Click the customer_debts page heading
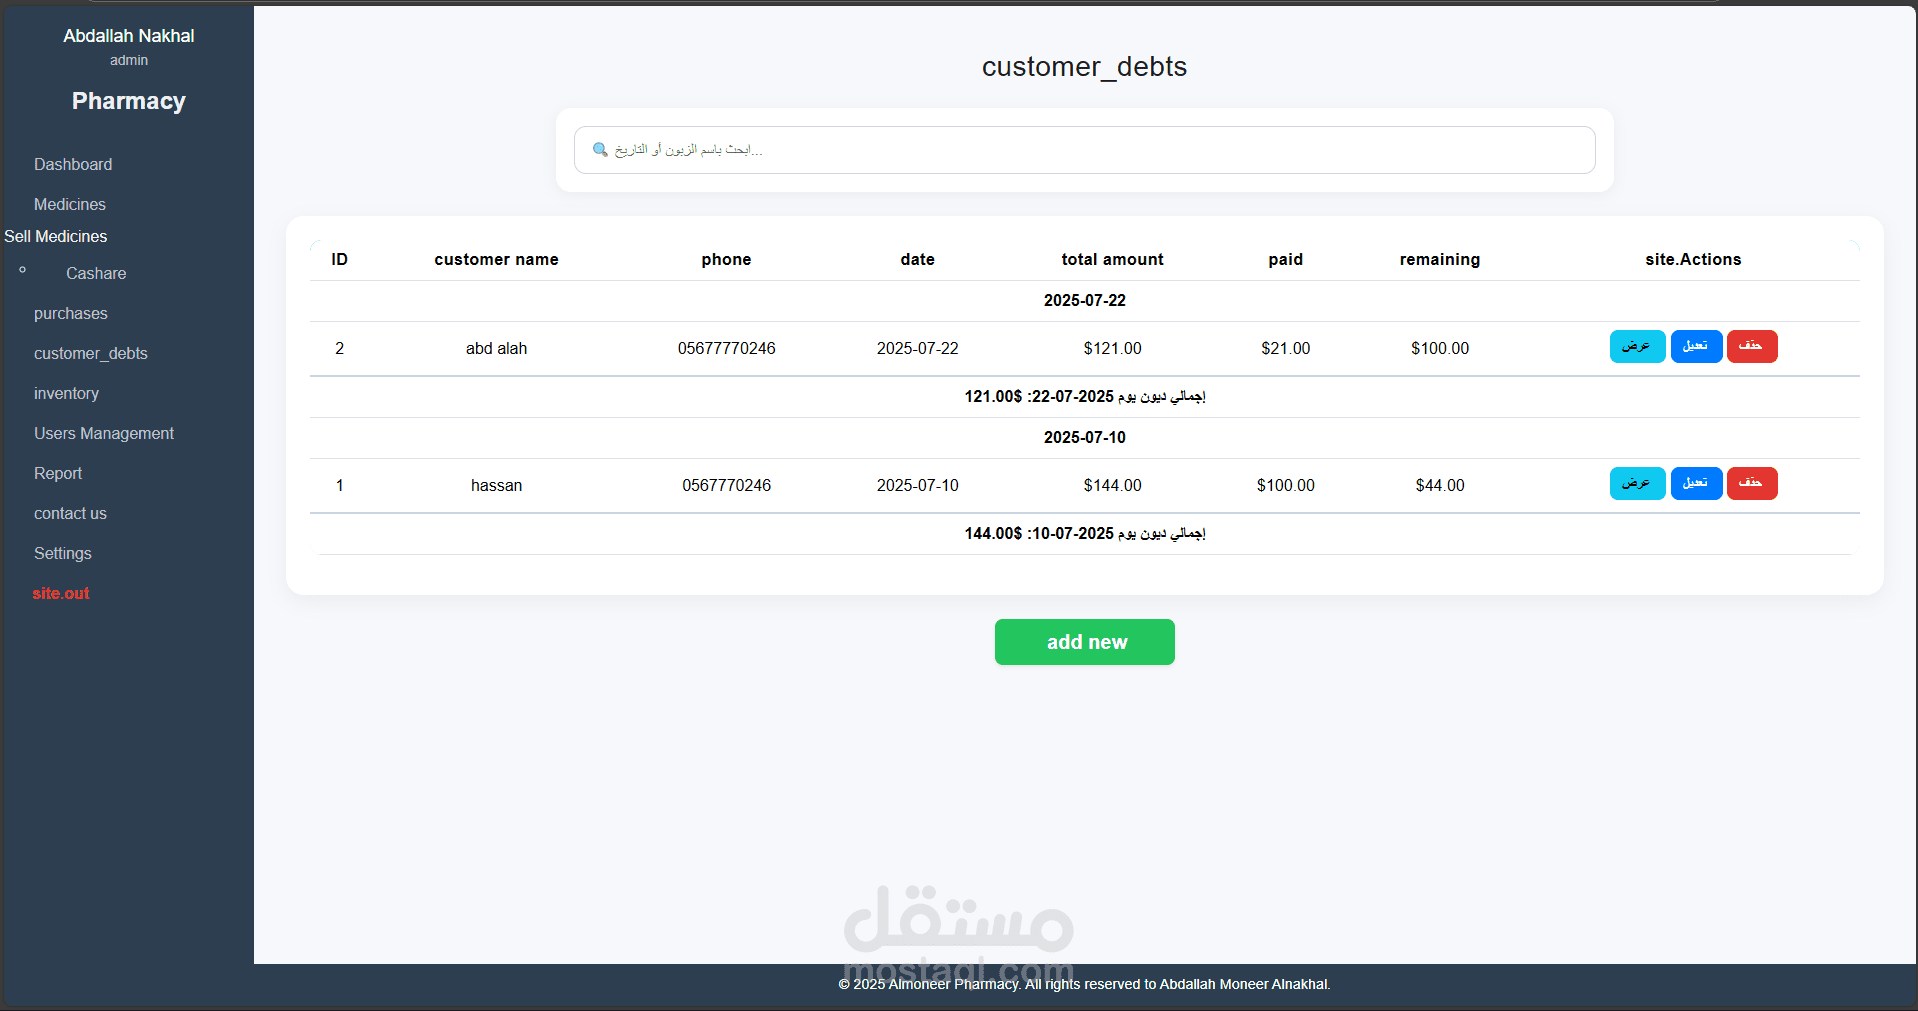The width and height of the screenshot is (1918, 1011). click(1084, 66)
